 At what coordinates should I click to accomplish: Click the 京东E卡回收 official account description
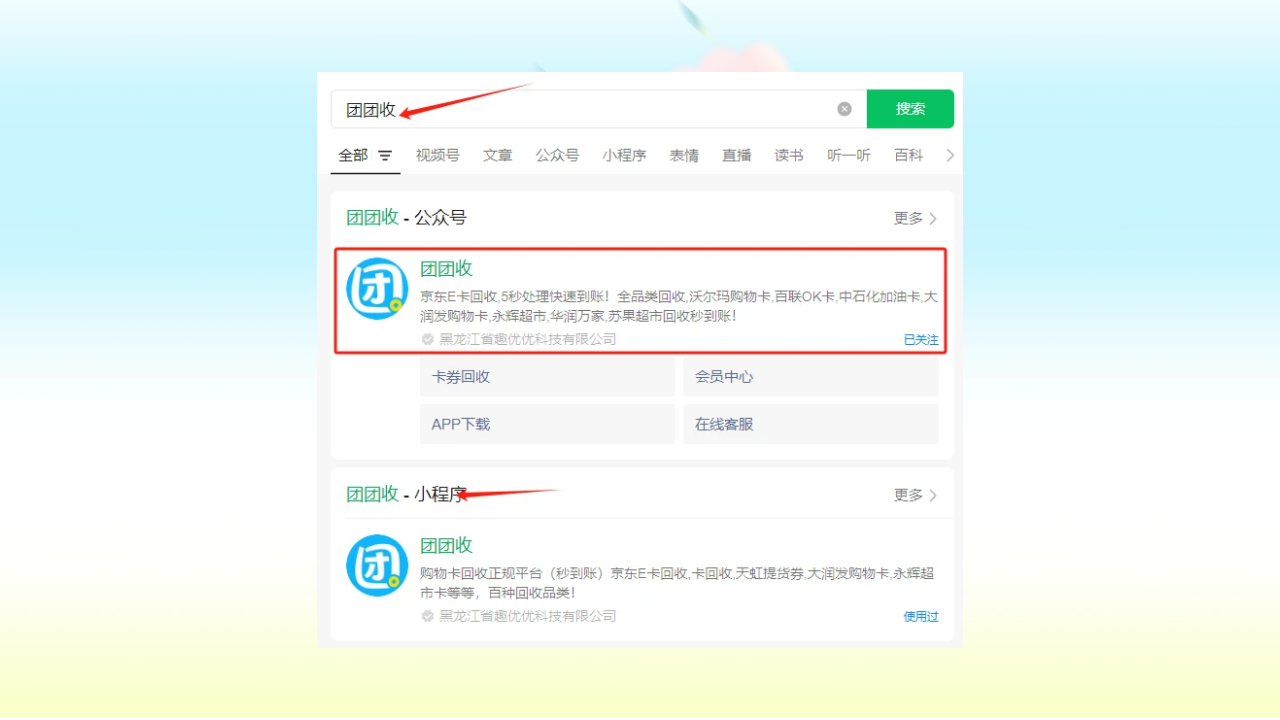click(678, 306)
